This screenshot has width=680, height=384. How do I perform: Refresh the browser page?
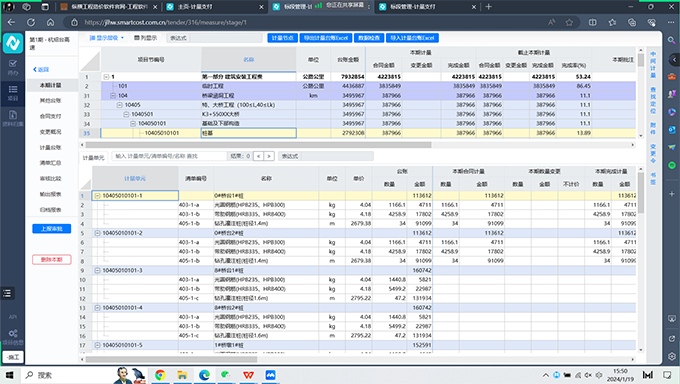pos(31,22)
